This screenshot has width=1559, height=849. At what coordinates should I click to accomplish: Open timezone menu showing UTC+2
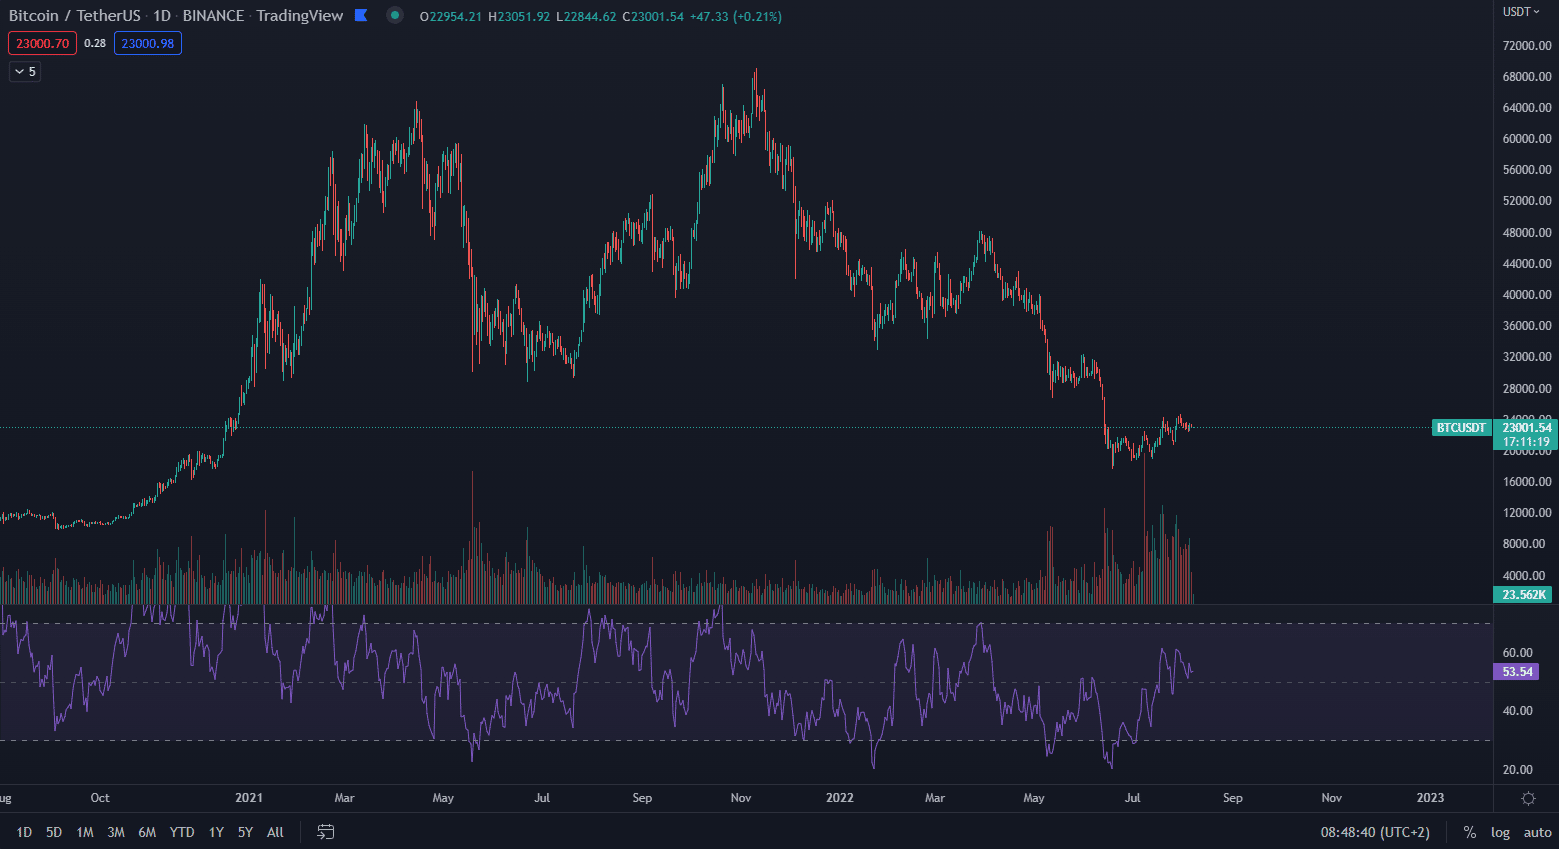click(x=1375, y=832)
